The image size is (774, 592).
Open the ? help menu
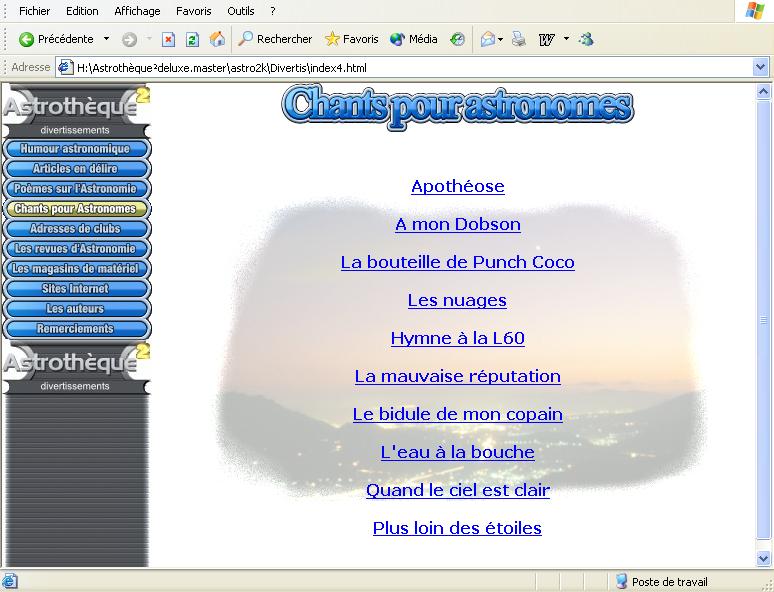[272, 11]
